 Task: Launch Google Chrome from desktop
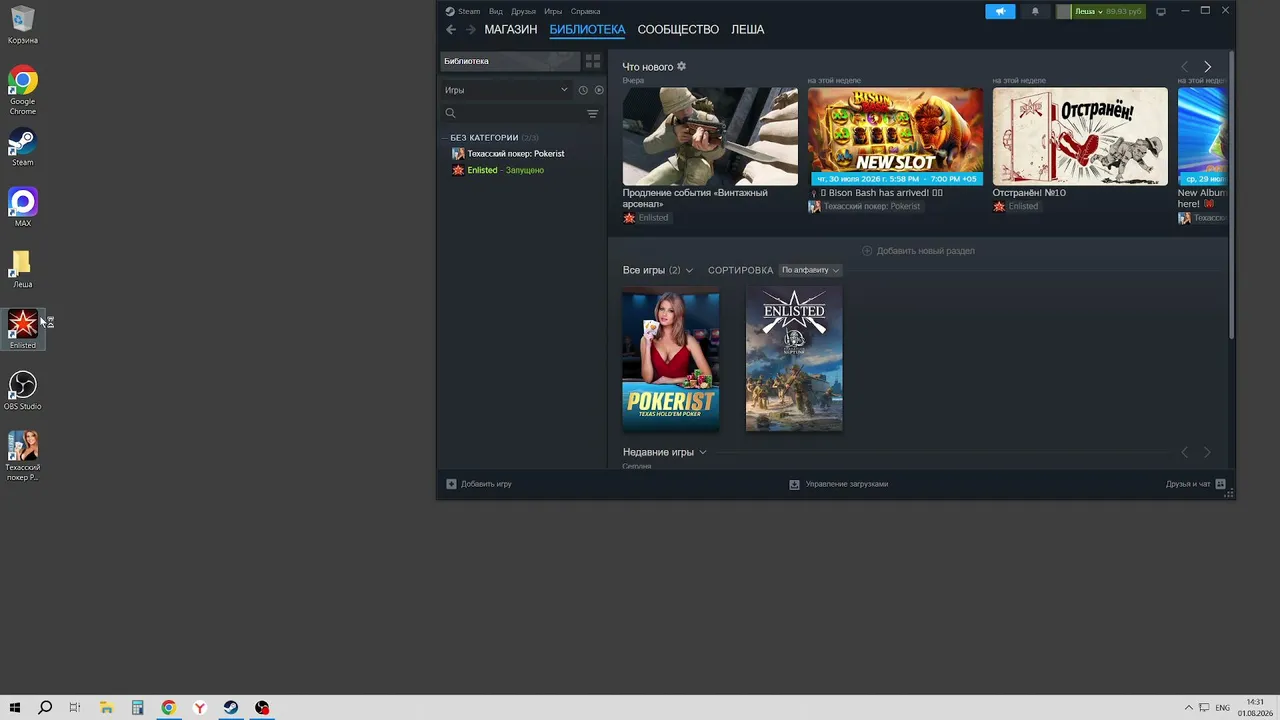click(x=23, y=91)
